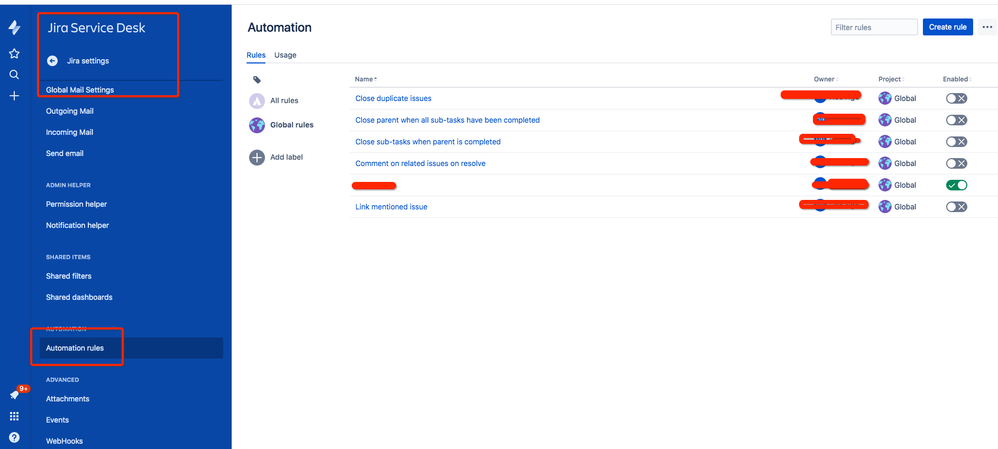Open the app switcher grid icon
Screen dimensions: 998x449
(x=14, y=417)
